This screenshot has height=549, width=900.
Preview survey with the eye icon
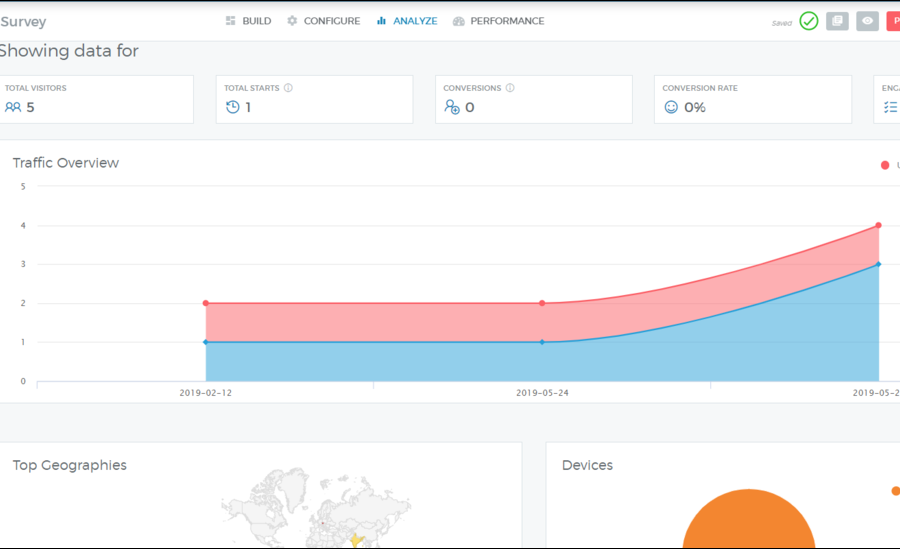point(867,21)
